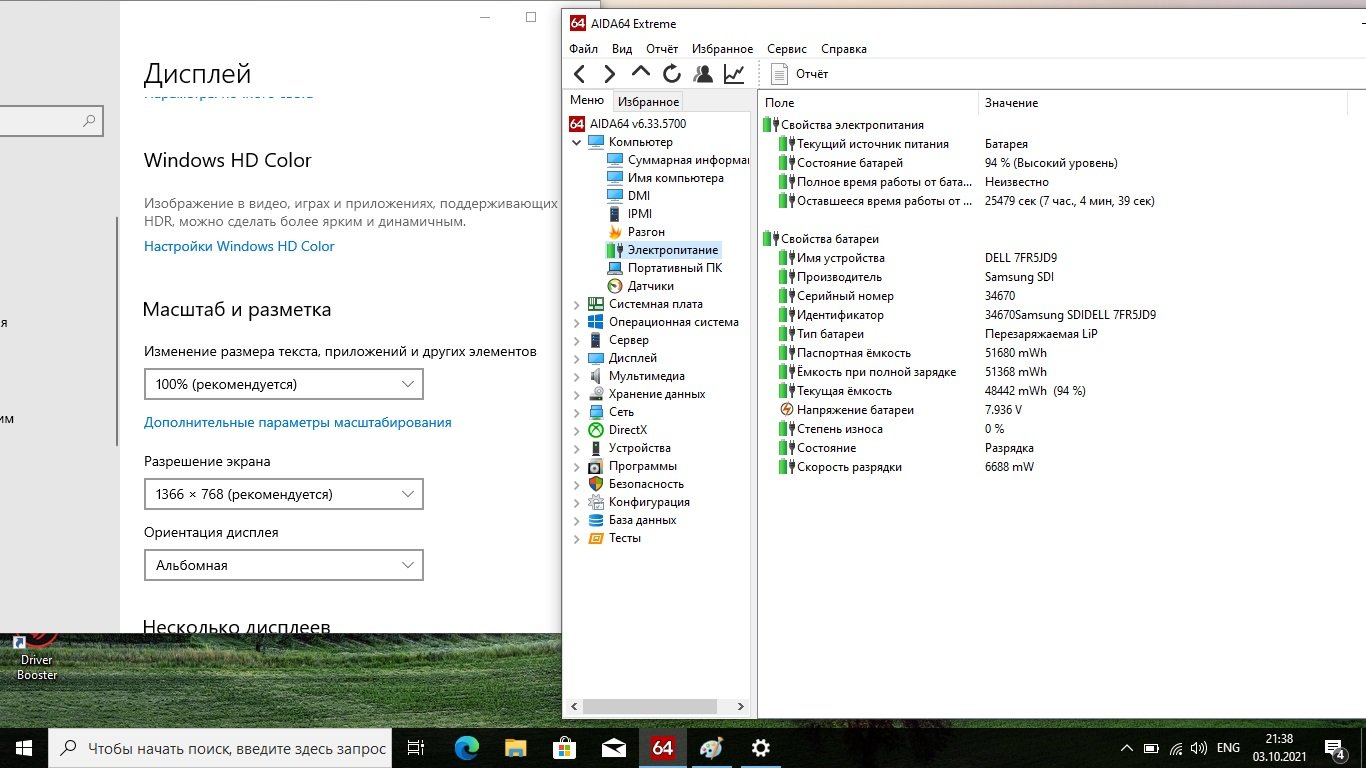The height and width of the screenshot is (768, 1366).
Task: Open the notification center icon
Action: (1335, 748)
